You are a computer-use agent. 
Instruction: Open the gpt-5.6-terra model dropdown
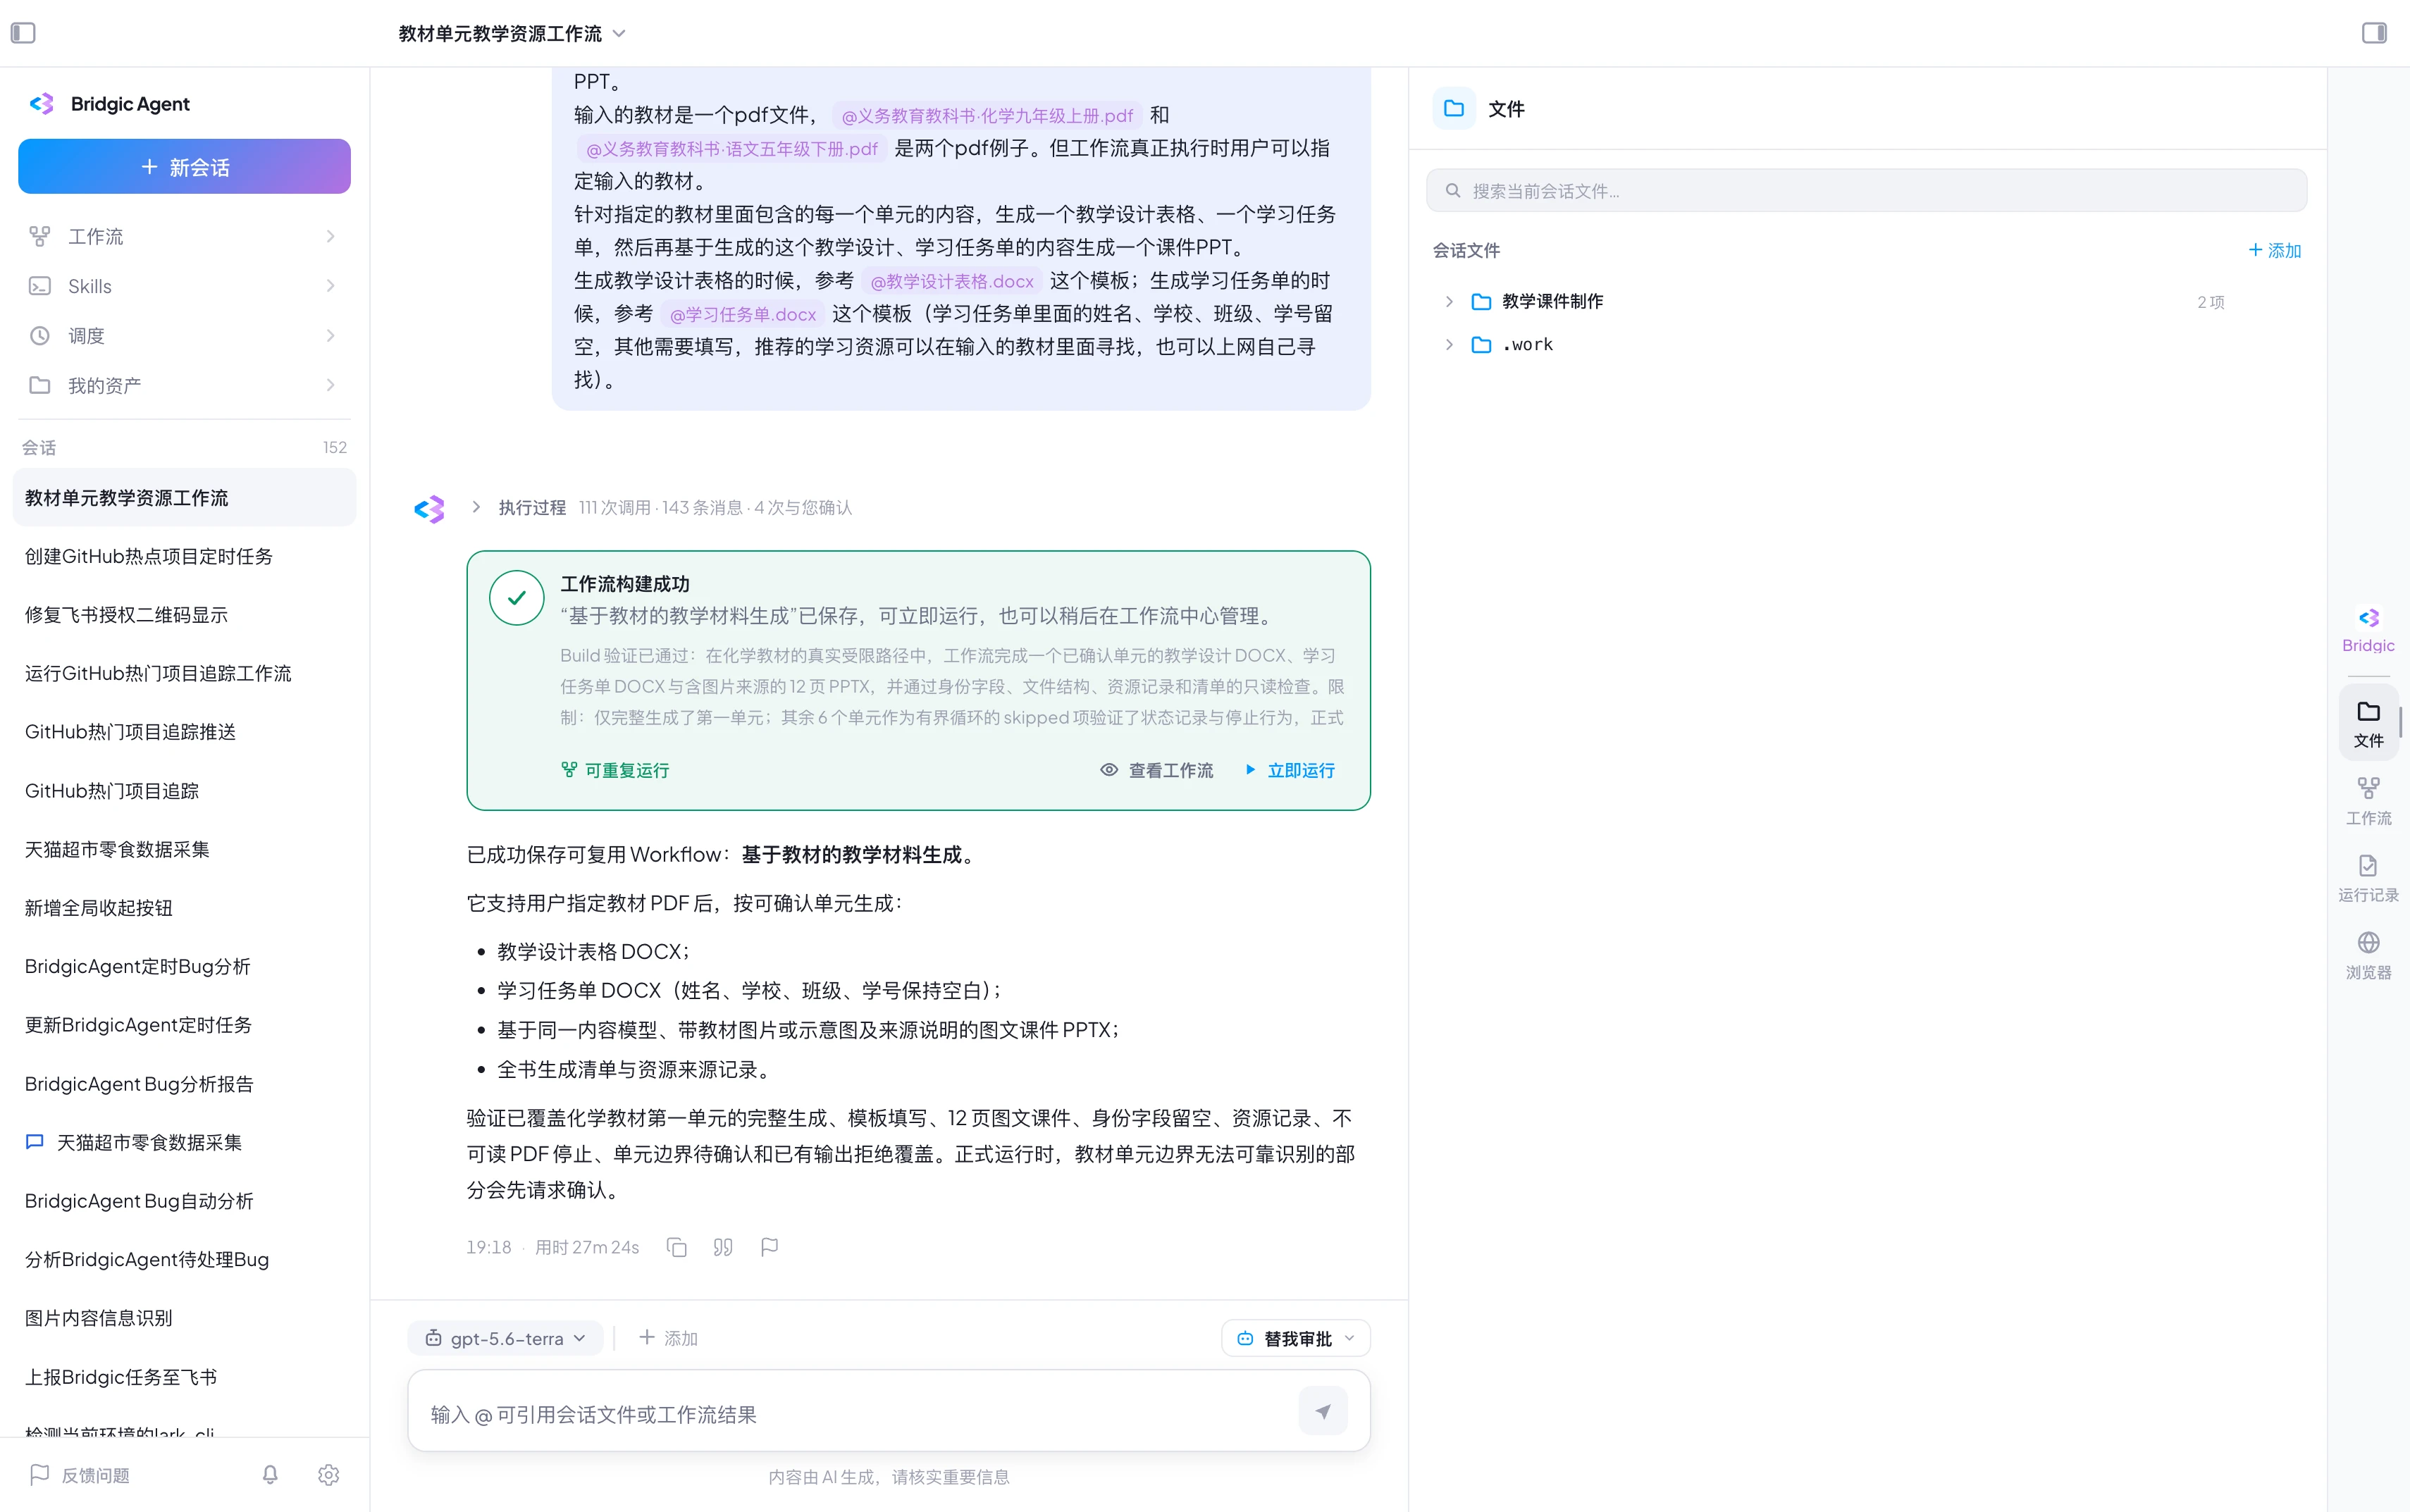(505, 1338)
